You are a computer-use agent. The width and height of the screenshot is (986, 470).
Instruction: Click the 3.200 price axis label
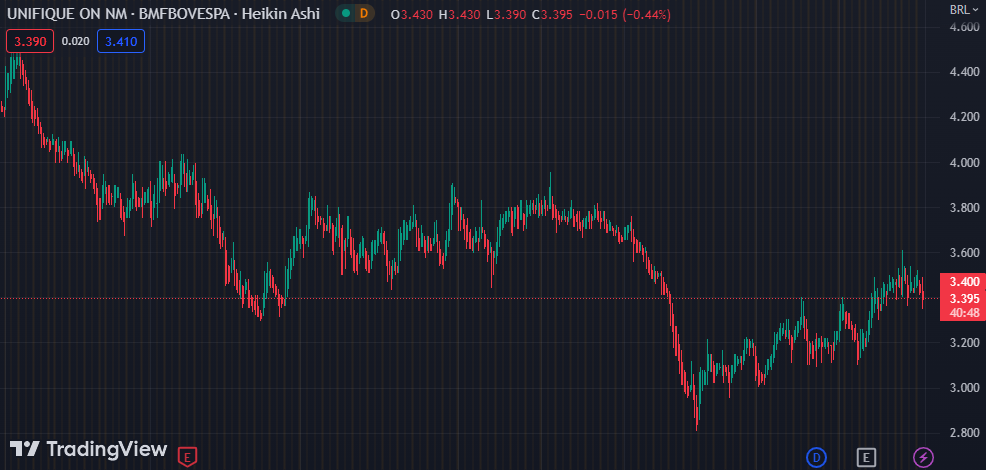(965, 343)
